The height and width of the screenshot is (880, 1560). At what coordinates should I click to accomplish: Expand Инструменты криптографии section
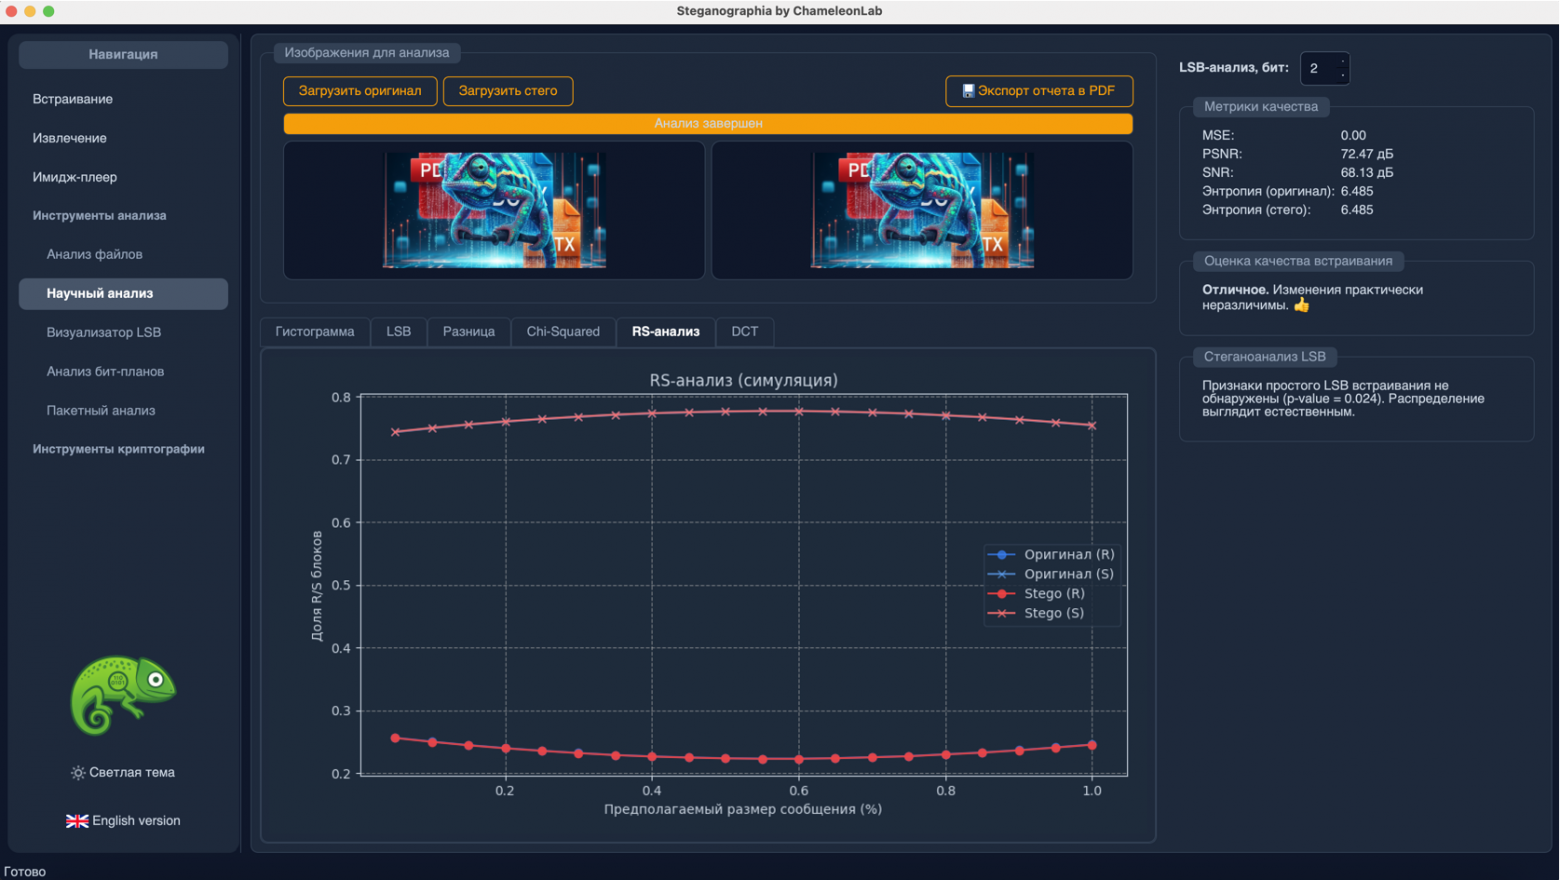(118, 449)
